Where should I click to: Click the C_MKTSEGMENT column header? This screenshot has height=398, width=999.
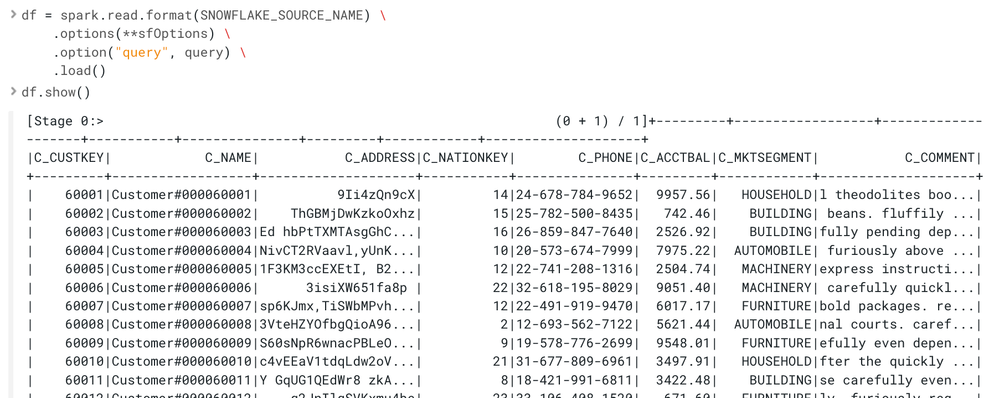tap(765, 158)
